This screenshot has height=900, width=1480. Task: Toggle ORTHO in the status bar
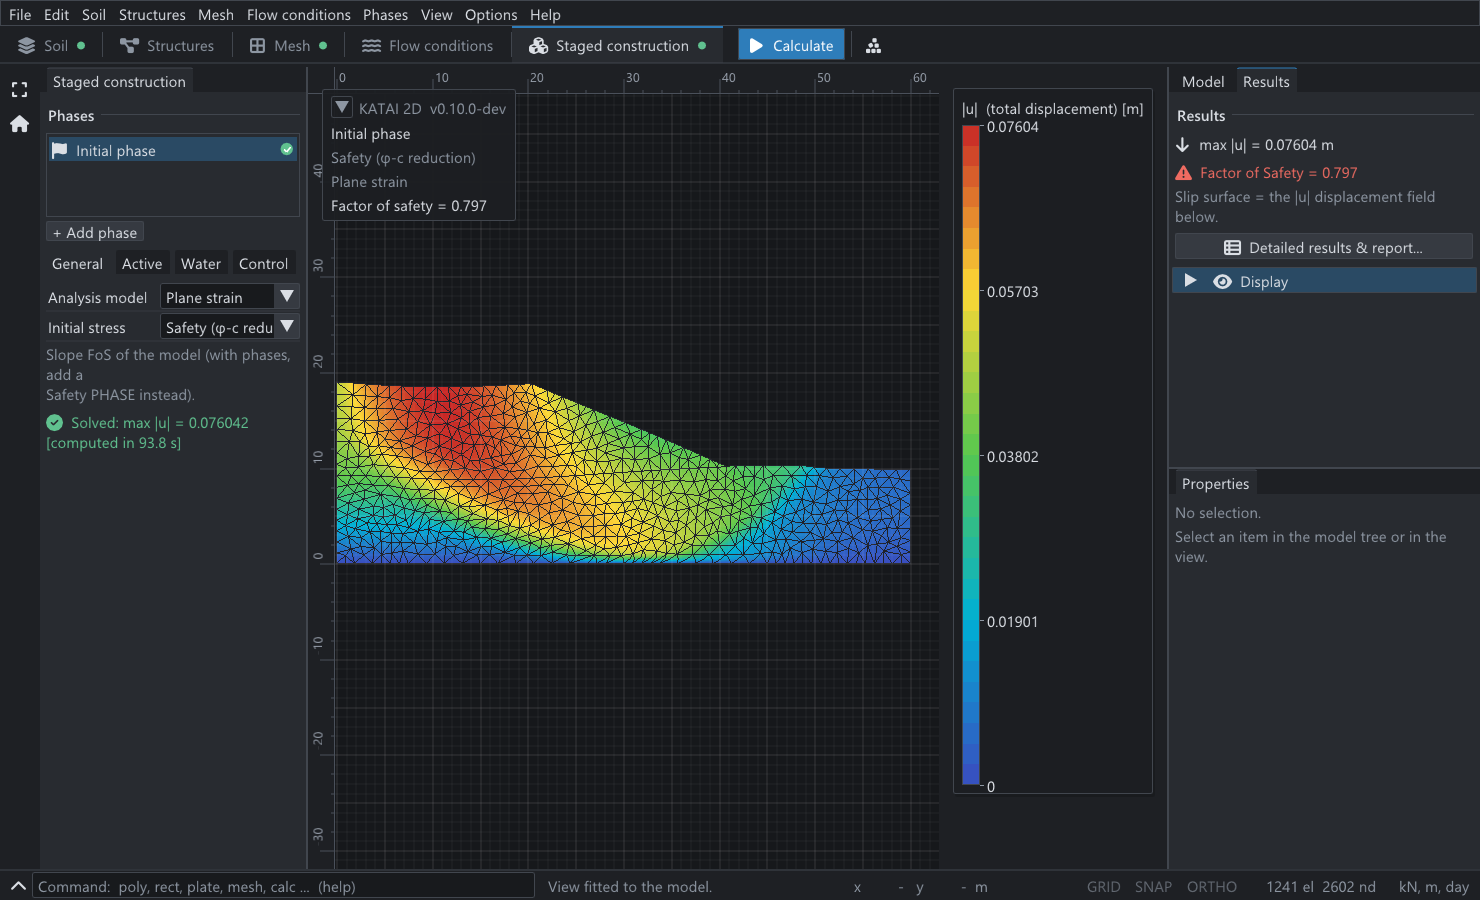tap(1212, 887)
